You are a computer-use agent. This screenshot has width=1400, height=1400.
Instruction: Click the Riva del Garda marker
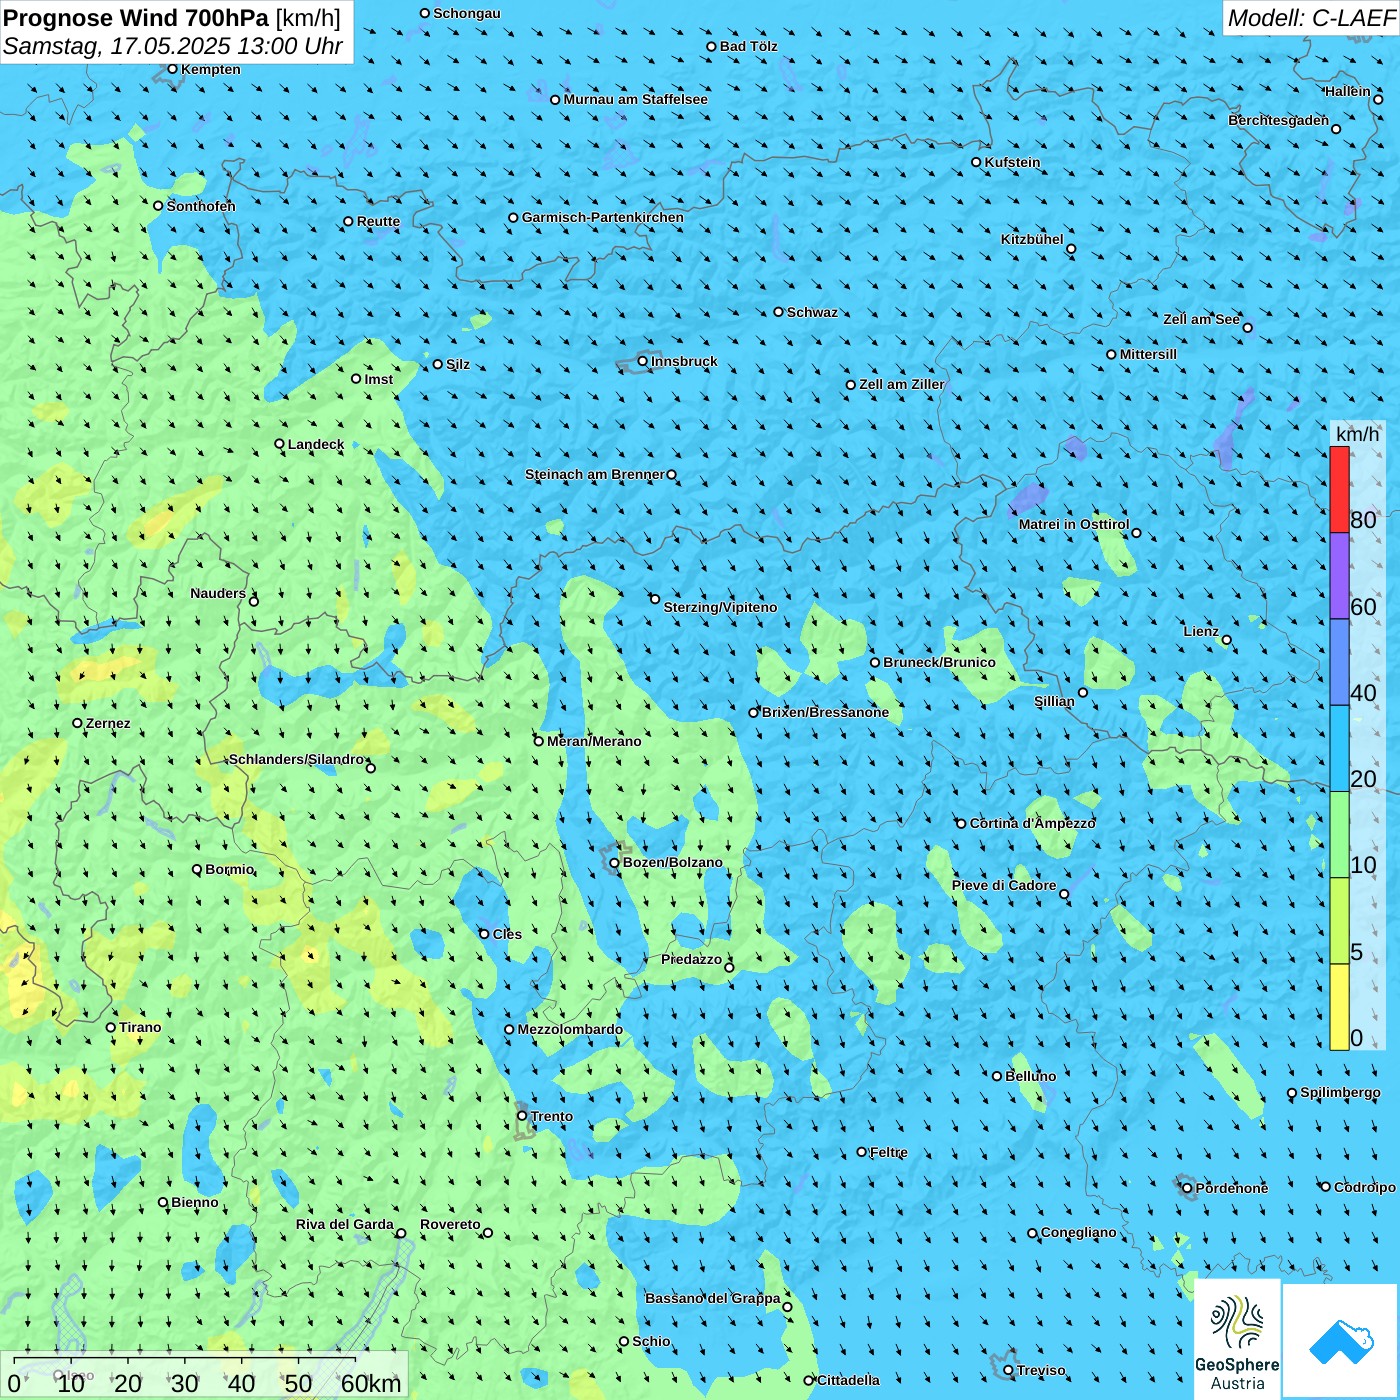[401, 1233]
